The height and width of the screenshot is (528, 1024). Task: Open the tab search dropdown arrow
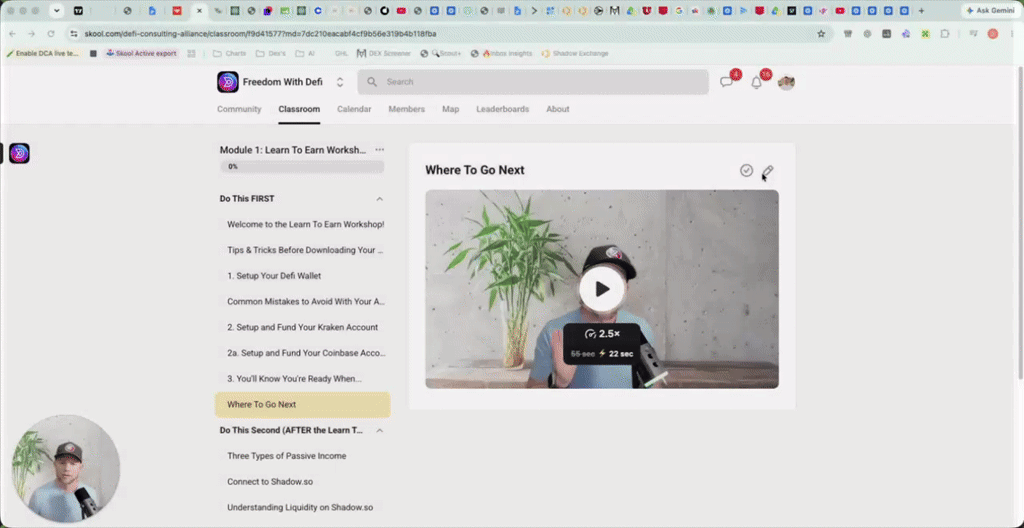(57, 10)
